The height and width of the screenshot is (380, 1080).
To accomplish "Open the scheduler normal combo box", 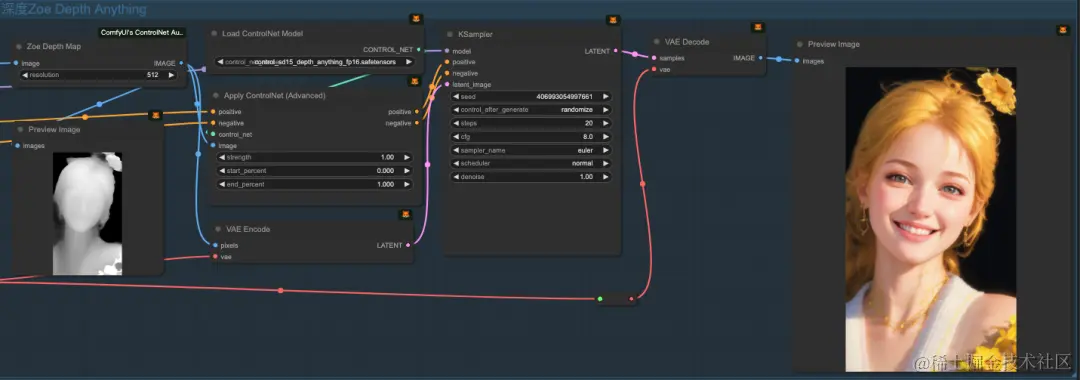I will pyautogui.click(x=530, y=163).
